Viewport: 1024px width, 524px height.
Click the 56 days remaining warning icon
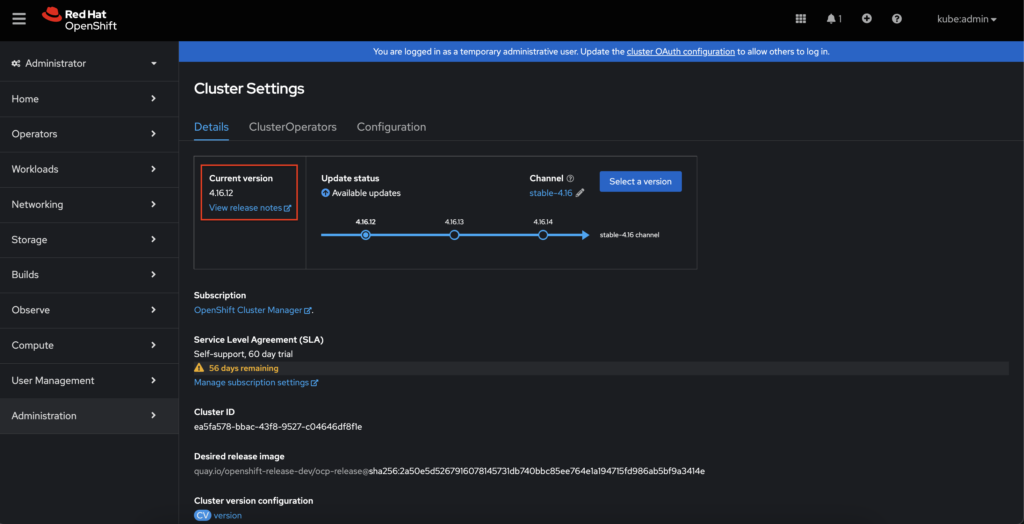(199, 368)
